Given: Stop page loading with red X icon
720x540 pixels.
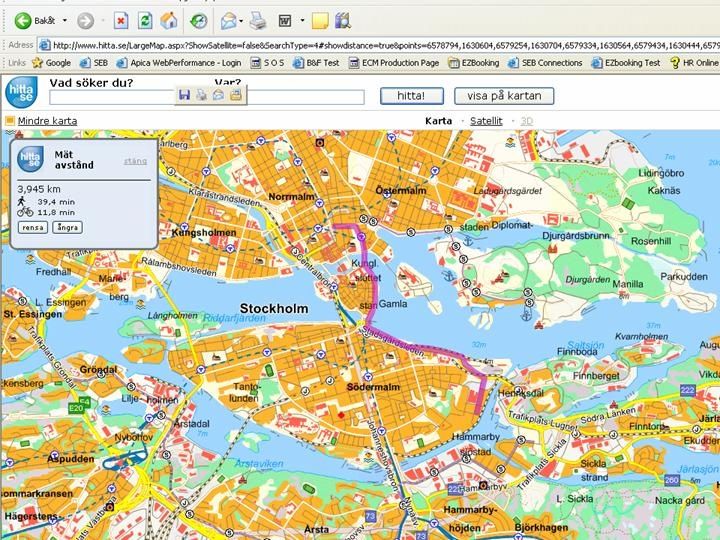Looking at the screenshot, I should pos(121,21).
